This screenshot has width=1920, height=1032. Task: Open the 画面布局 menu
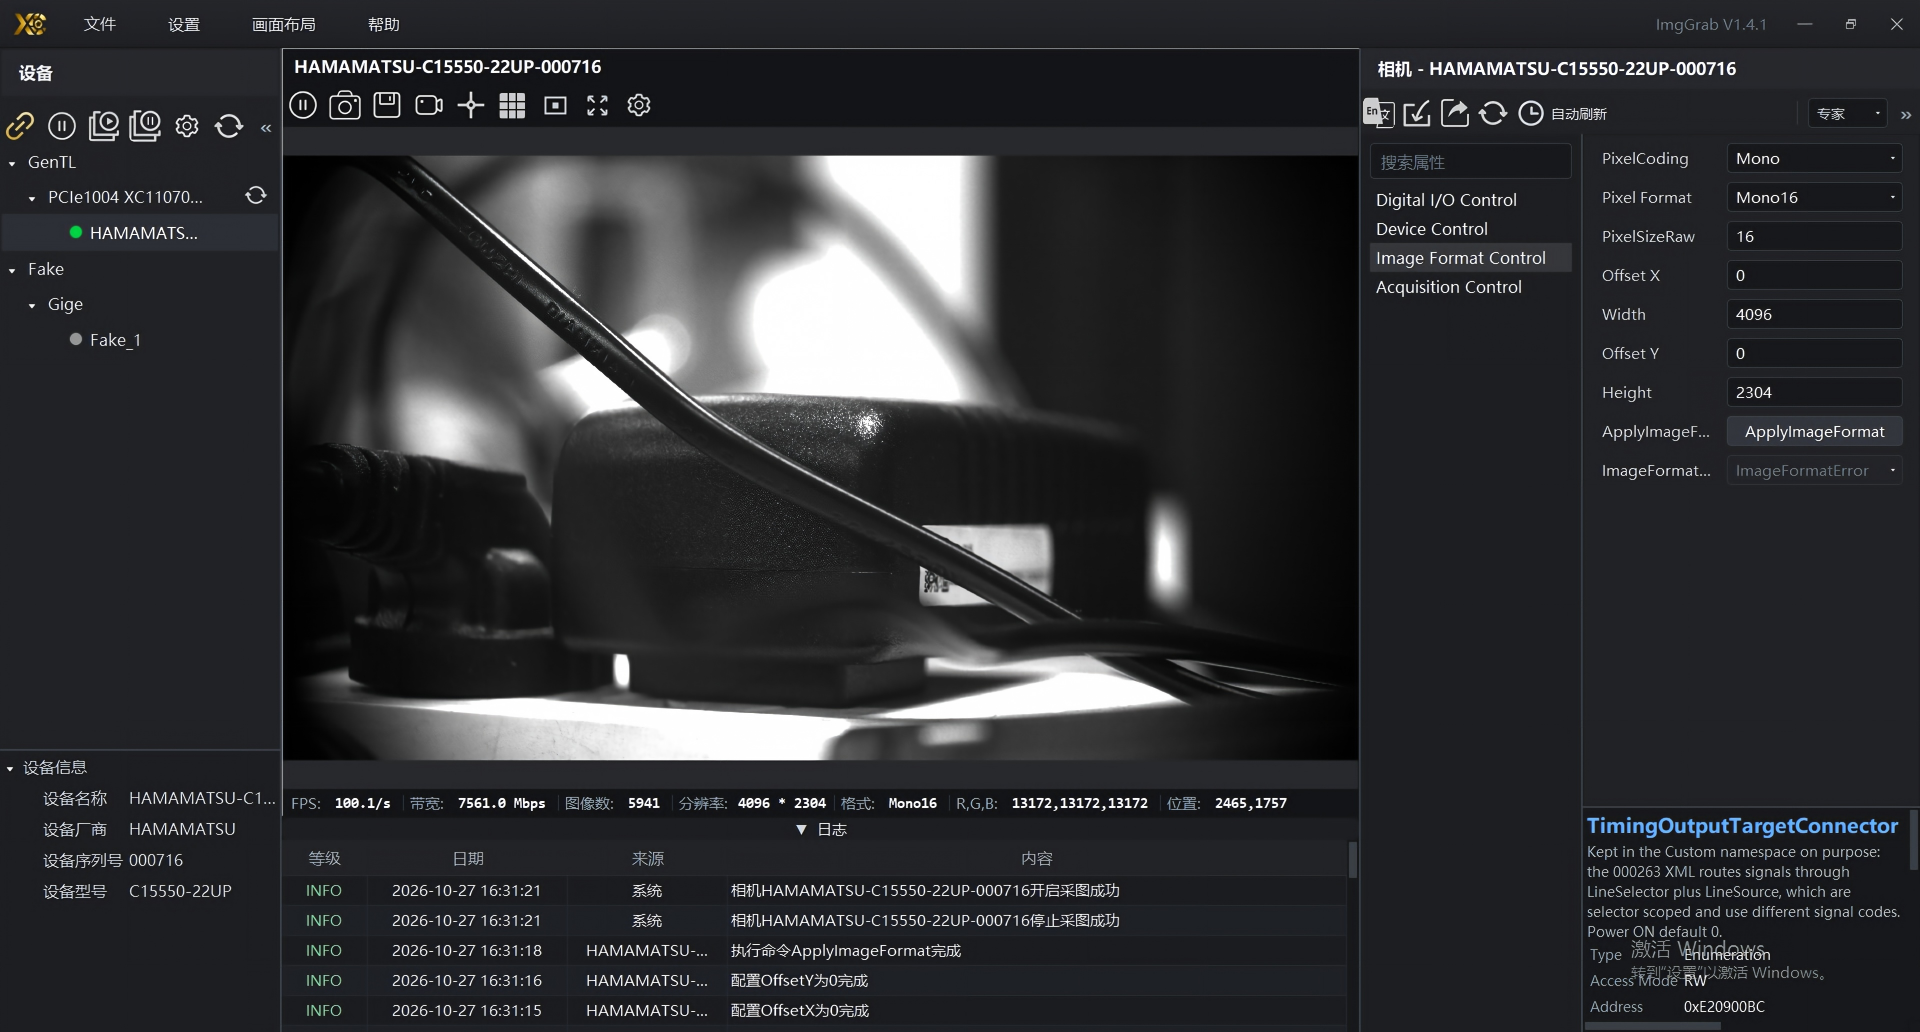click(284, 24)
